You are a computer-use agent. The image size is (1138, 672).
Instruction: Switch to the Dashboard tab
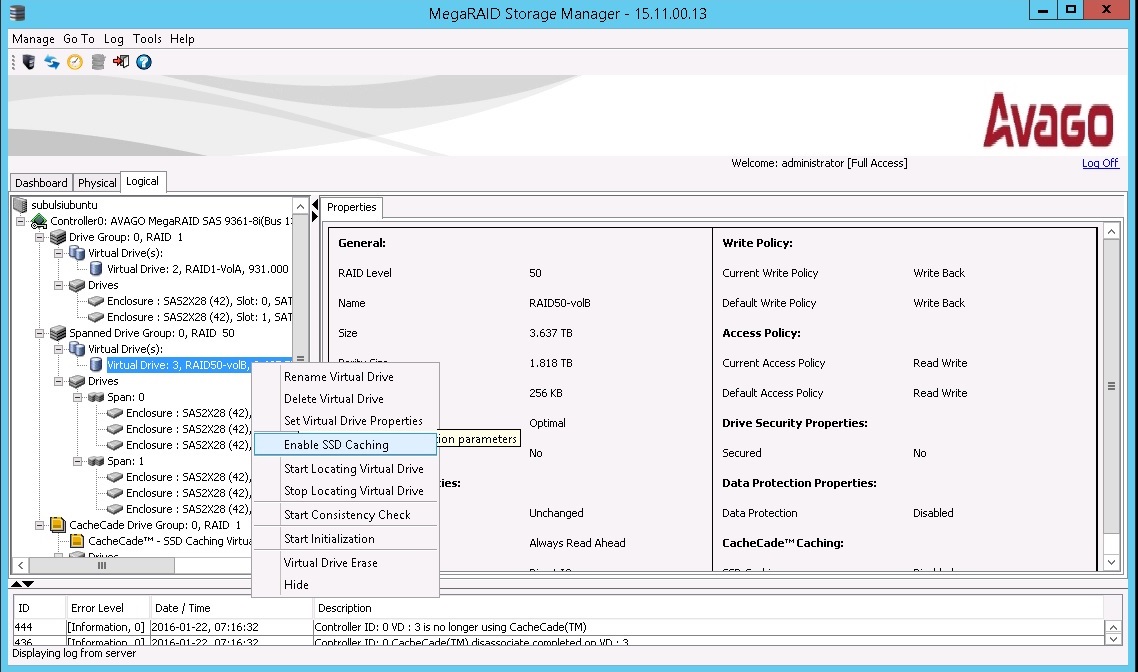[x=41, y=182]
